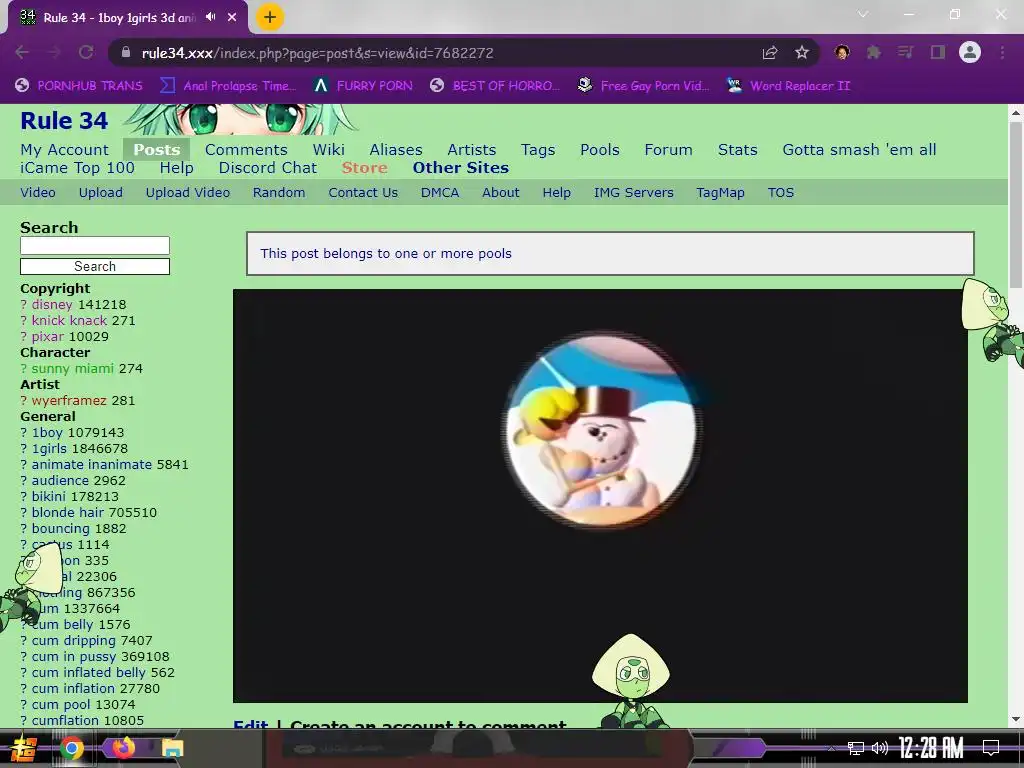
Task: Open the Contact Us link
Action: pos(363,193)
